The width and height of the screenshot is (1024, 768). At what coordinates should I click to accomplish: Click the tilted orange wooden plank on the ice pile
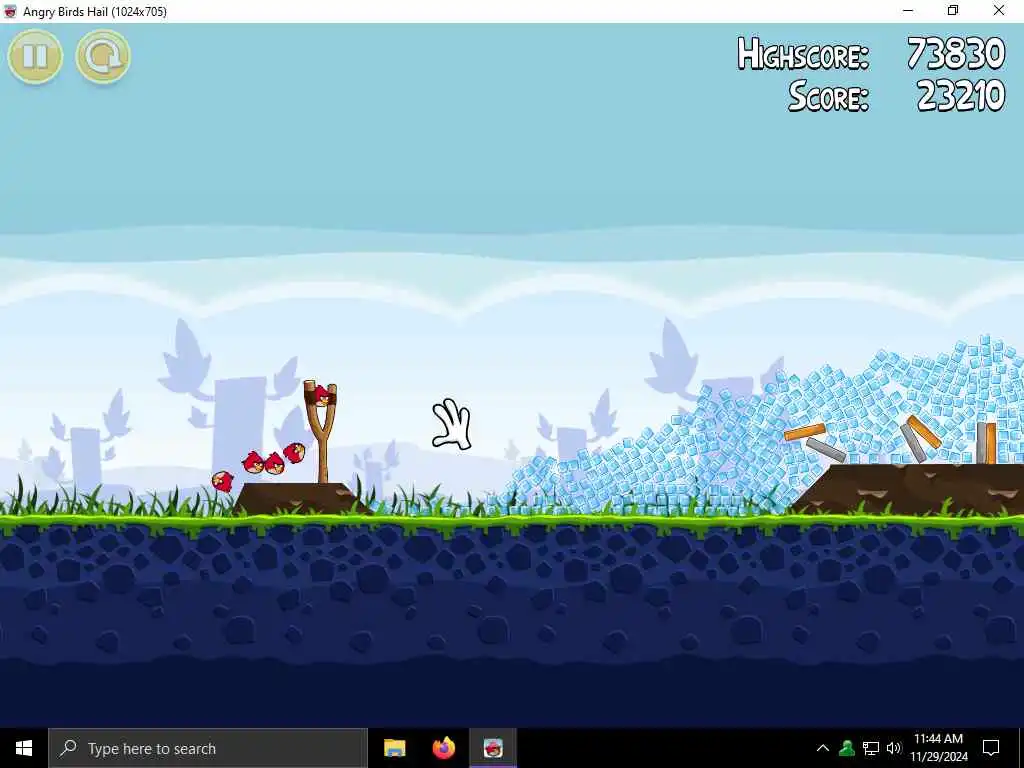805,432
